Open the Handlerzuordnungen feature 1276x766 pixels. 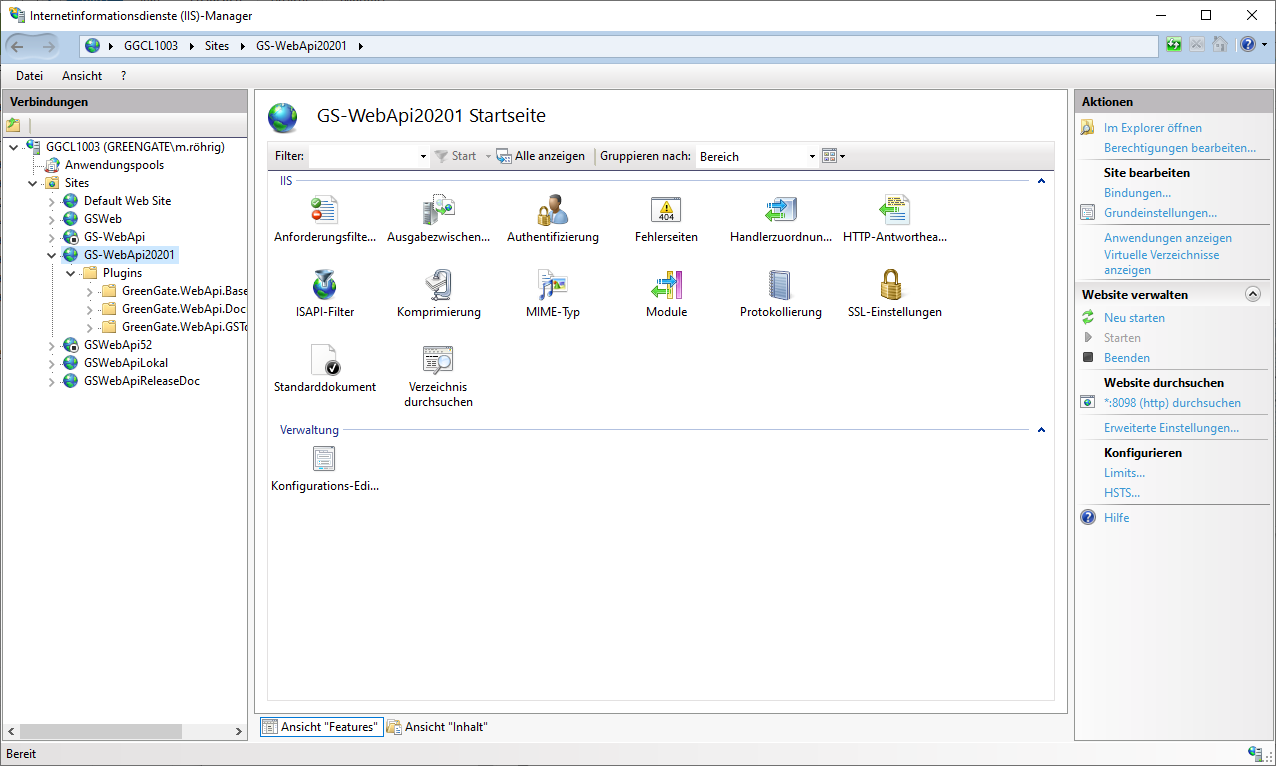click(x=781, y=220)
